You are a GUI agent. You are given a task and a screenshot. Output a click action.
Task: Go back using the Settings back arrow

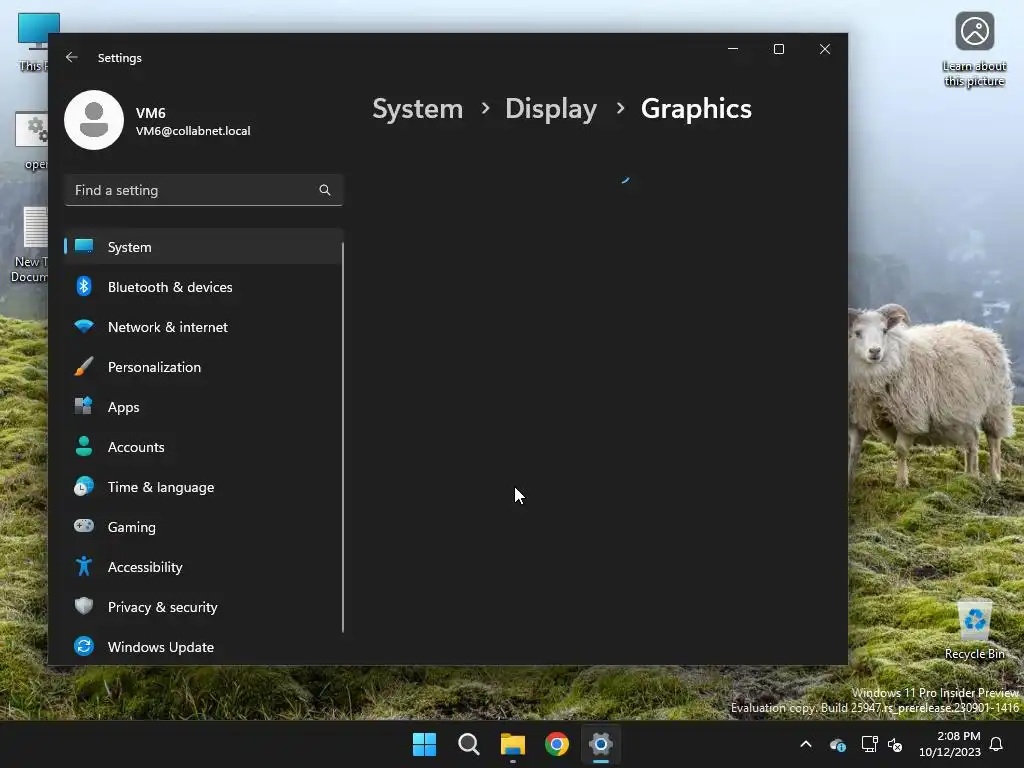pos(72,57)
